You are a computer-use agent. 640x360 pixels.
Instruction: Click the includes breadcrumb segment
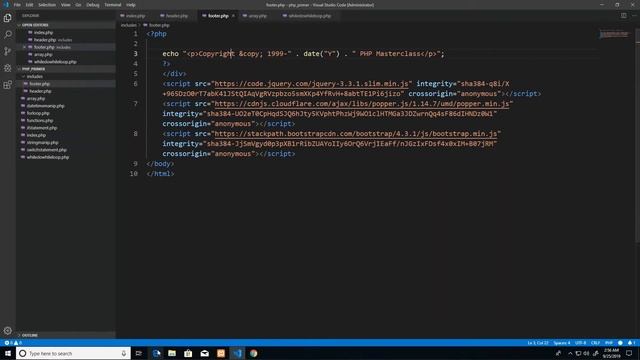(129, 25)
